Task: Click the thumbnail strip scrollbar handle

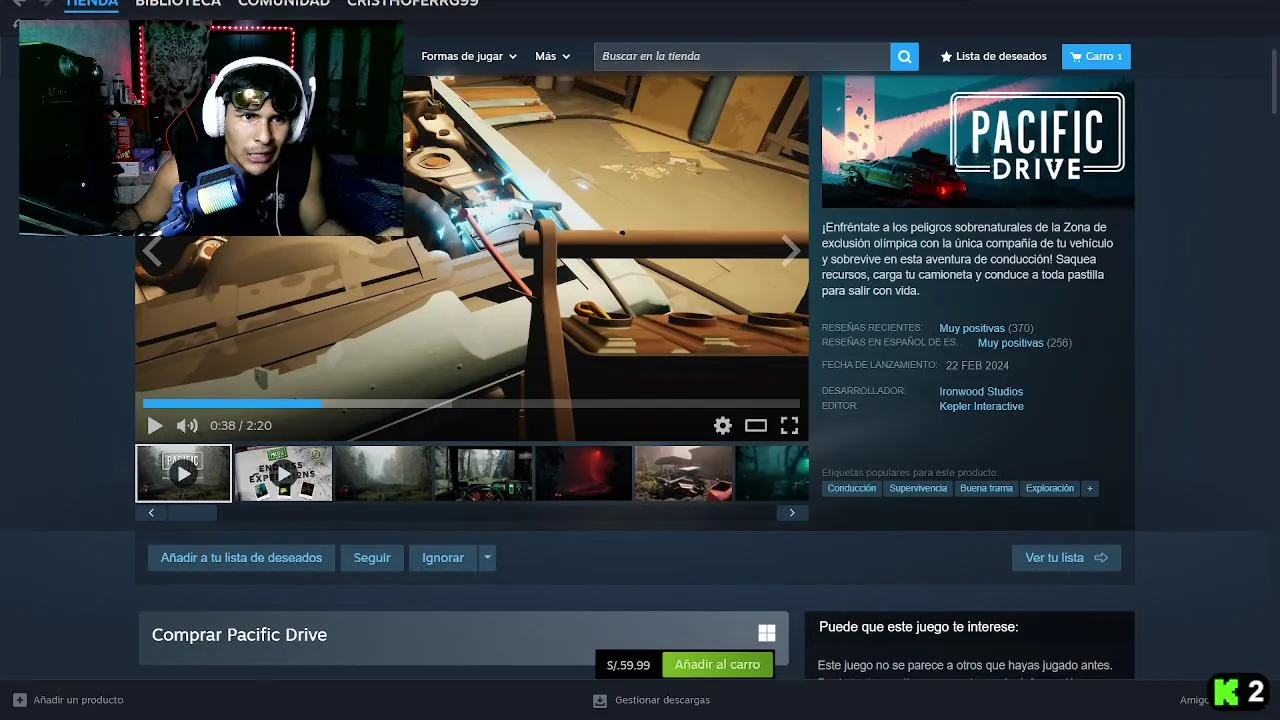Action: [x=192, y=513]
